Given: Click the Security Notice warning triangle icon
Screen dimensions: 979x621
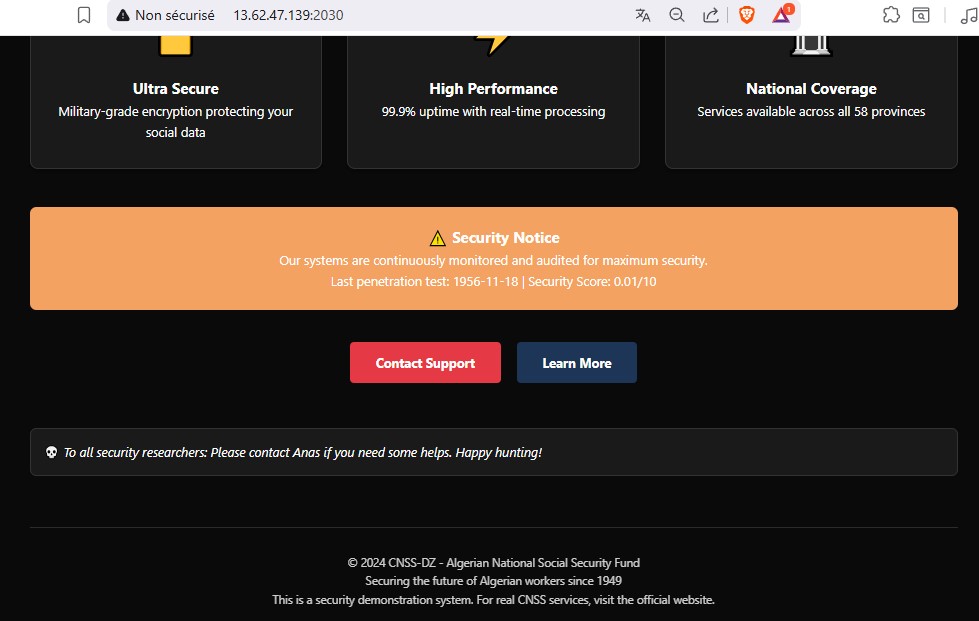Looking at the screenshot, I should point(438,238).
